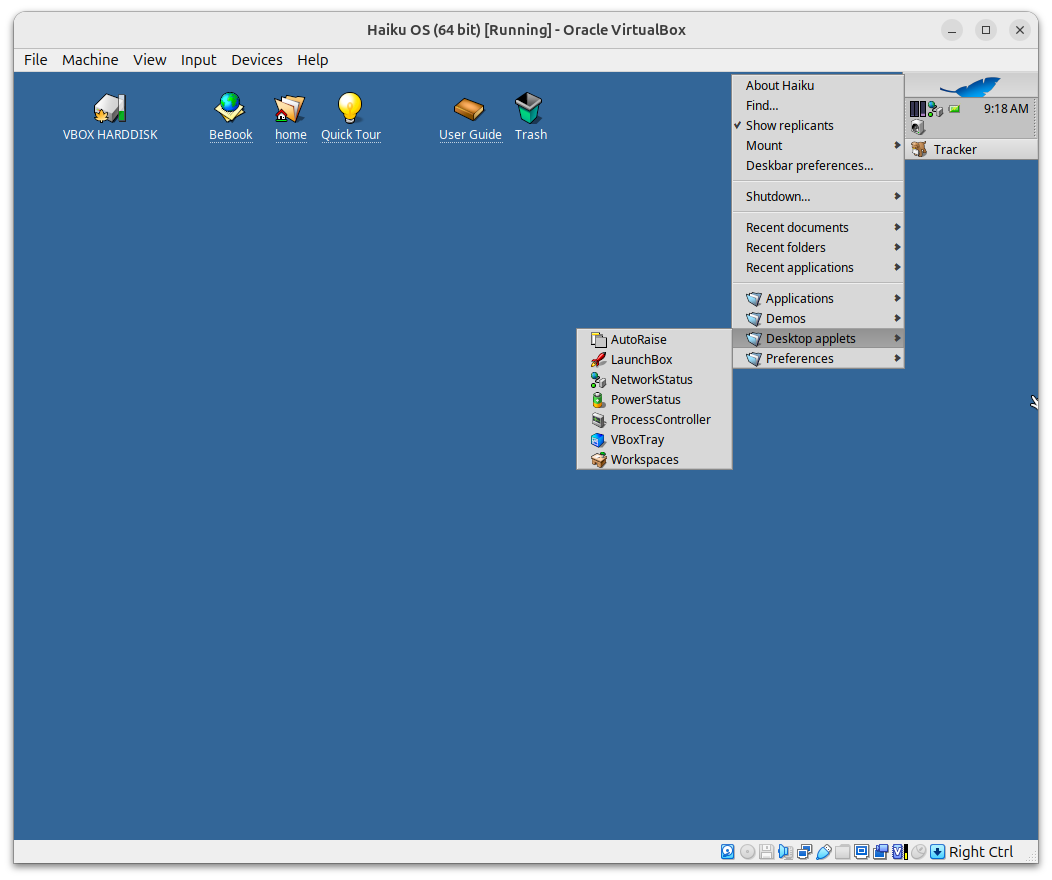Click the CPU usage bars in Deskbar tray

click(918, 109)
